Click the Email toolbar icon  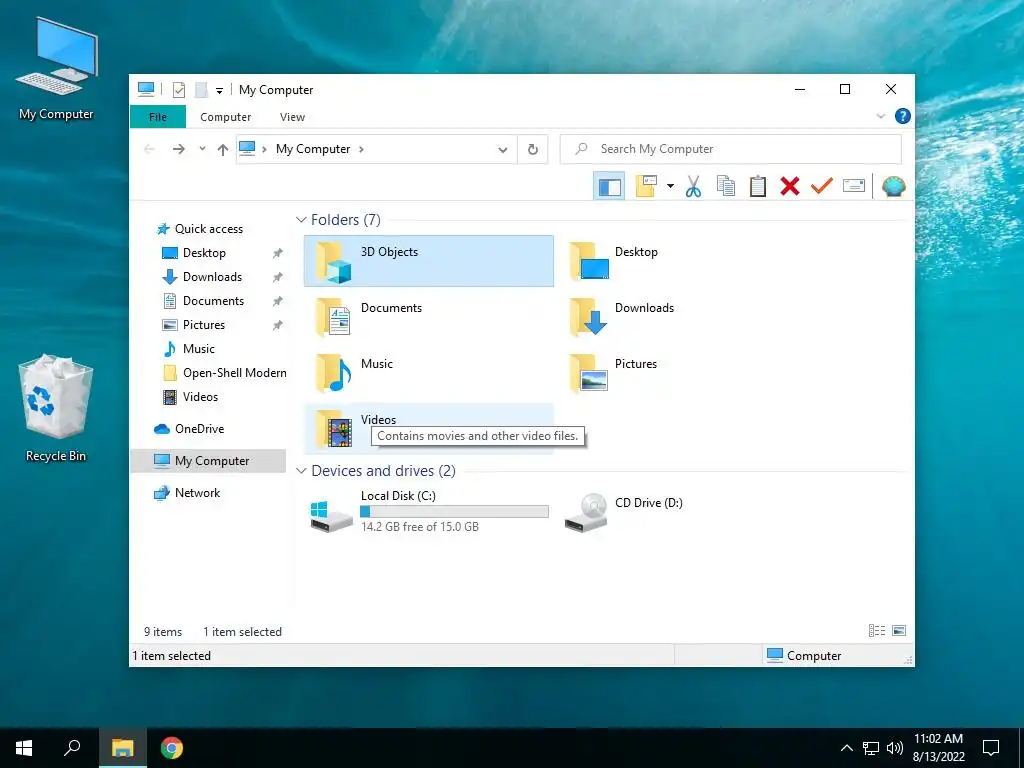tap(854, 187)
